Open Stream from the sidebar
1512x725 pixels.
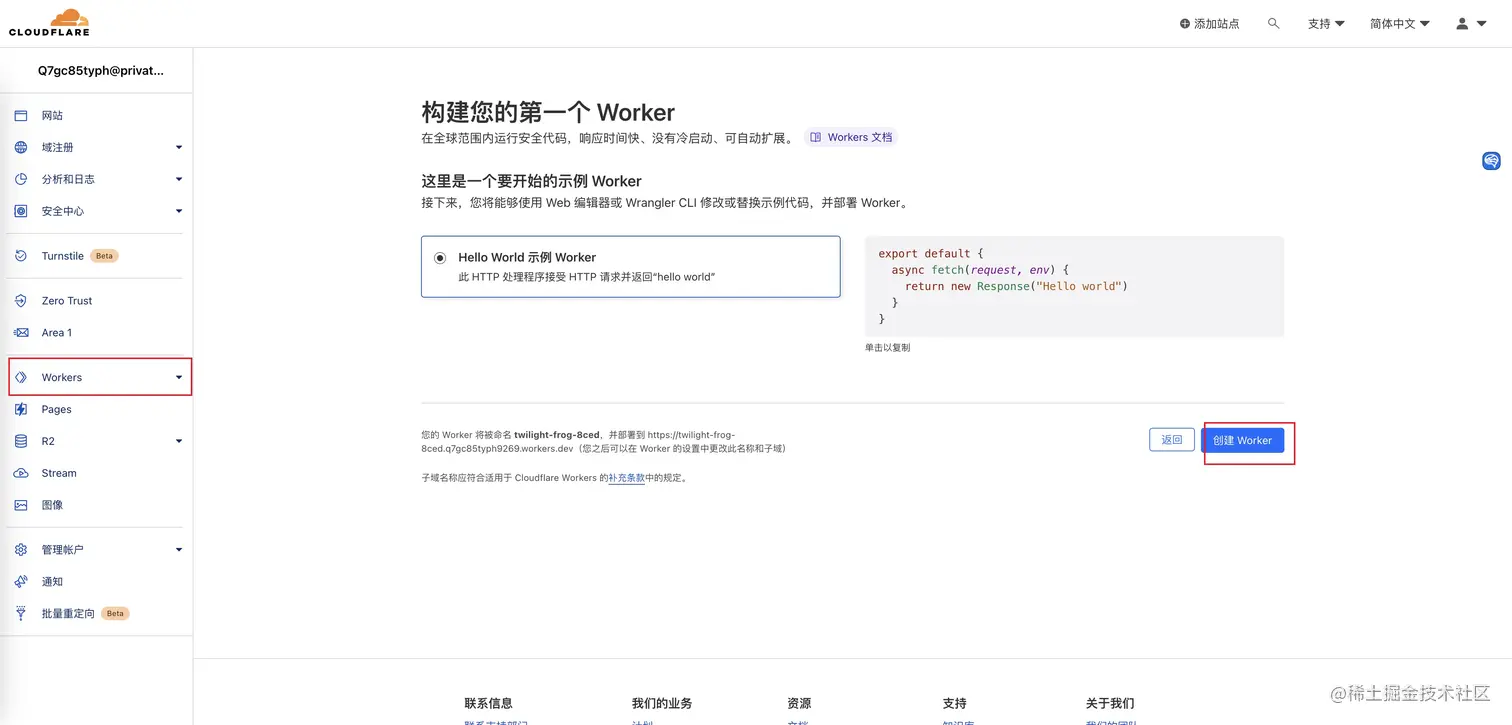coord(58,473)
